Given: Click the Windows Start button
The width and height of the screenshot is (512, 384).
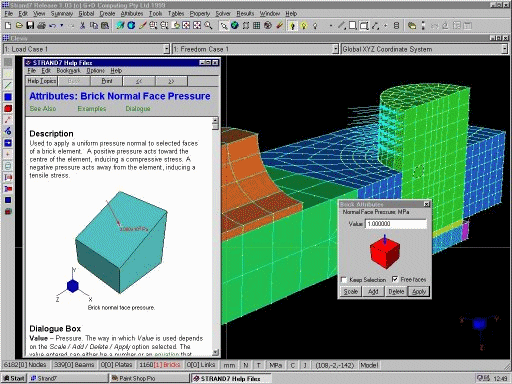Looking at the screenshot, I should [14, 378].
